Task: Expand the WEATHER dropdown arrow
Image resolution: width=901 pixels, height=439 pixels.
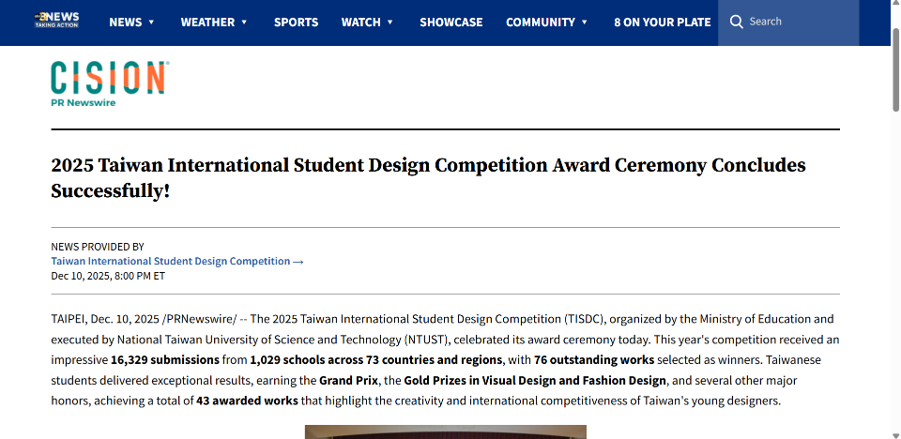Action: (x=244, y=22)
